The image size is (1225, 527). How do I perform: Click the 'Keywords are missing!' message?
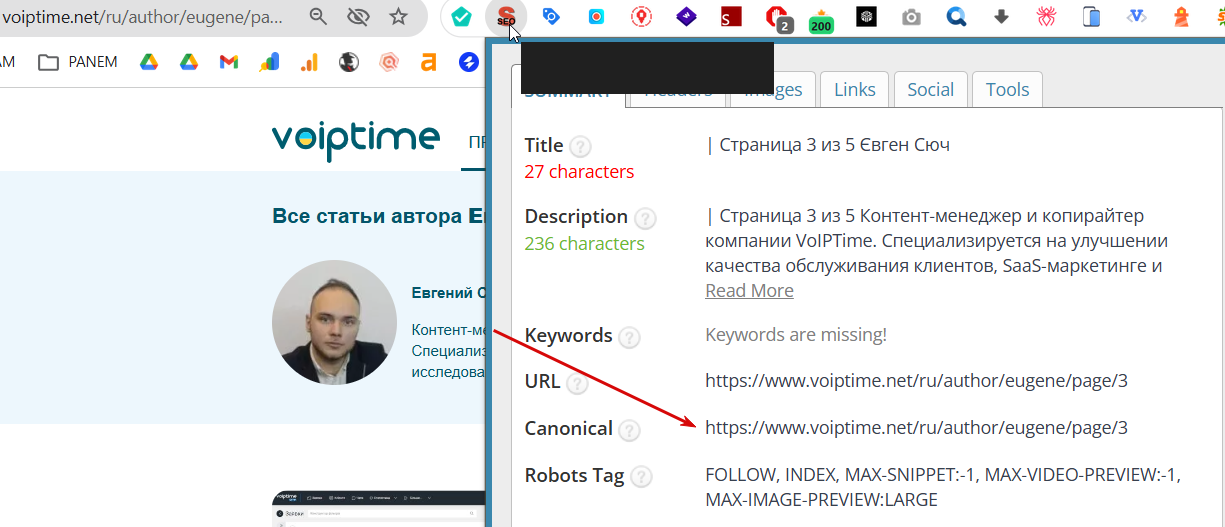796,334
